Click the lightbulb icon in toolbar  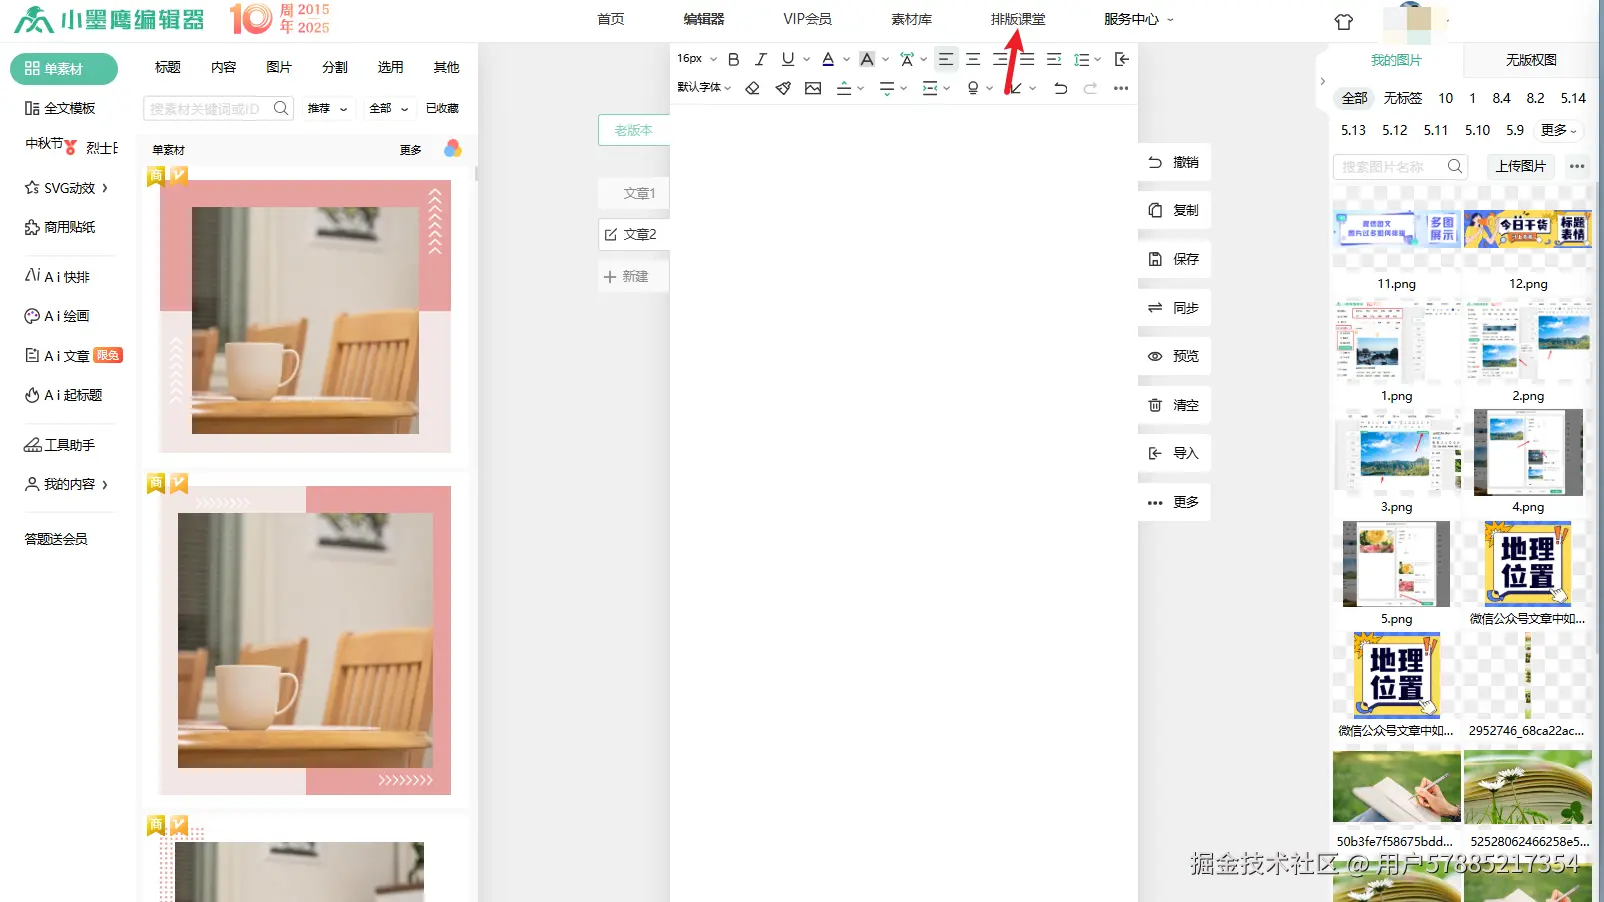[973, 88]
